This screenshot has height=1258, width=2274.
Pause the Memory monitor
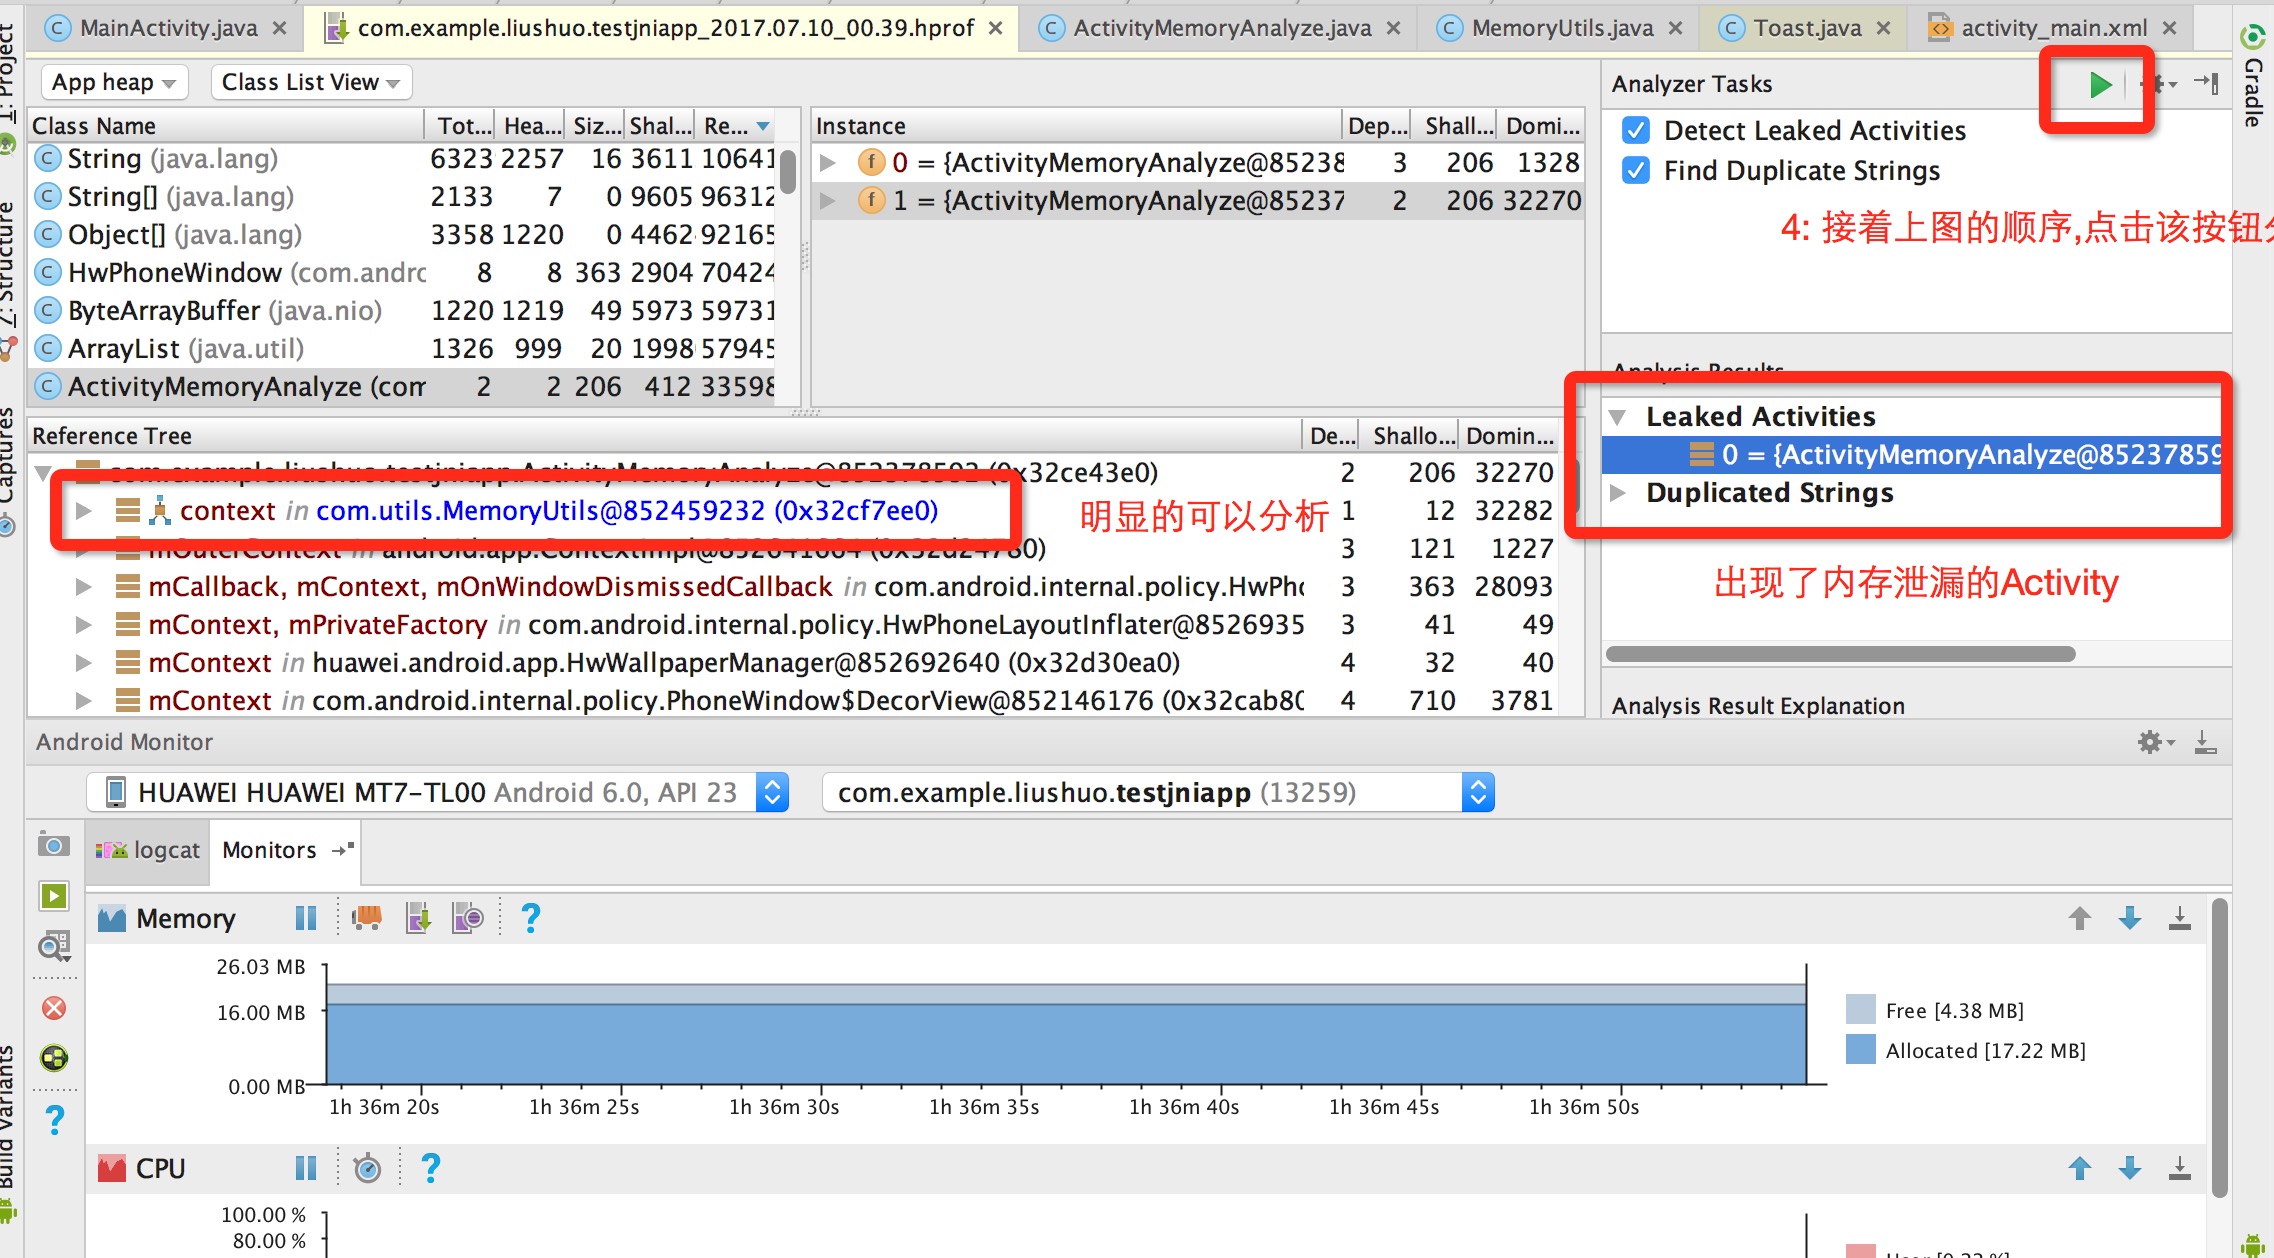pyautogui.click(x=305, y=917)
